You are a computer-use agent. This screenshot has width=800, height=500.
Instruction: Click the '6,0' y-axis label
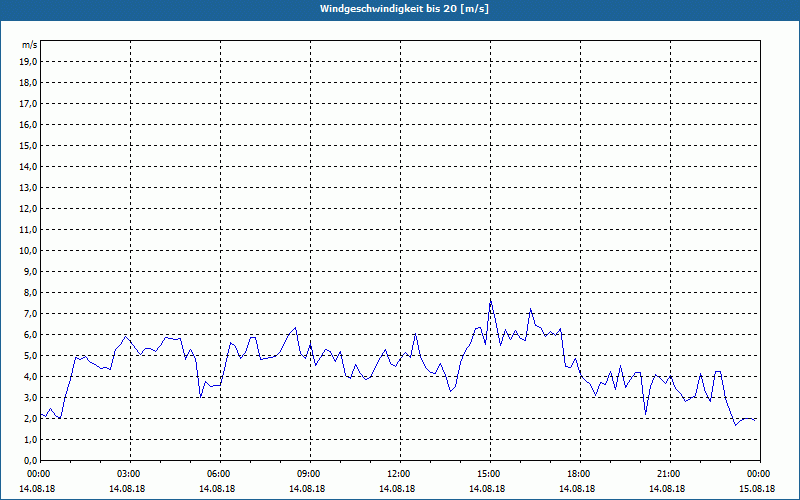click(x=30, y=335)
